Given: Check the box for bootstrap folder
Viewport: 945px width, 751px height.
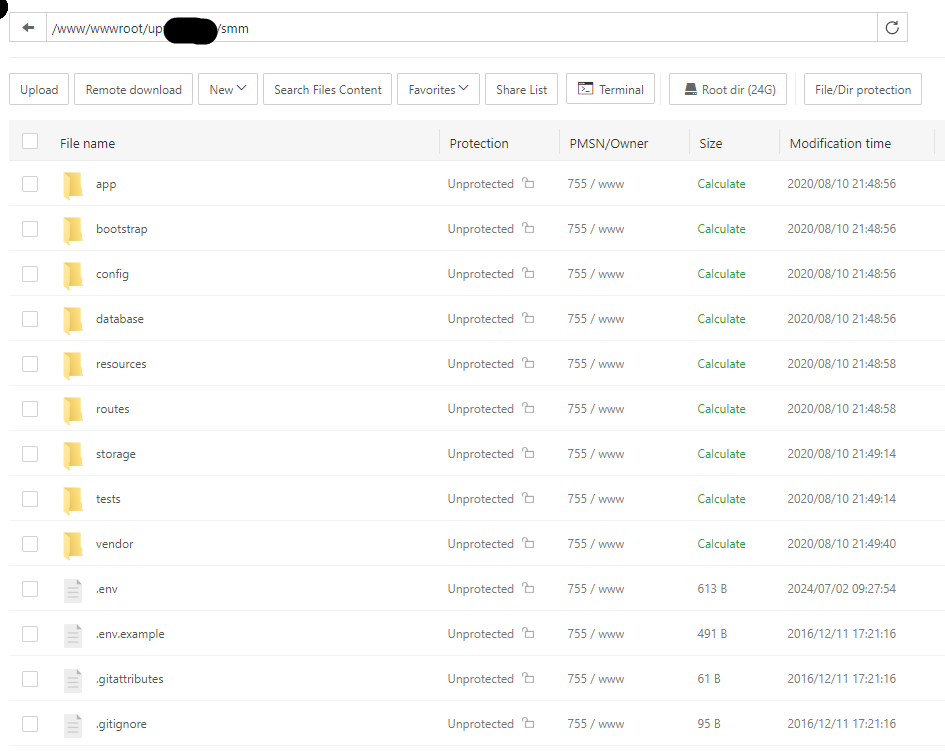Looking at the screenshot, I should 30,229.
